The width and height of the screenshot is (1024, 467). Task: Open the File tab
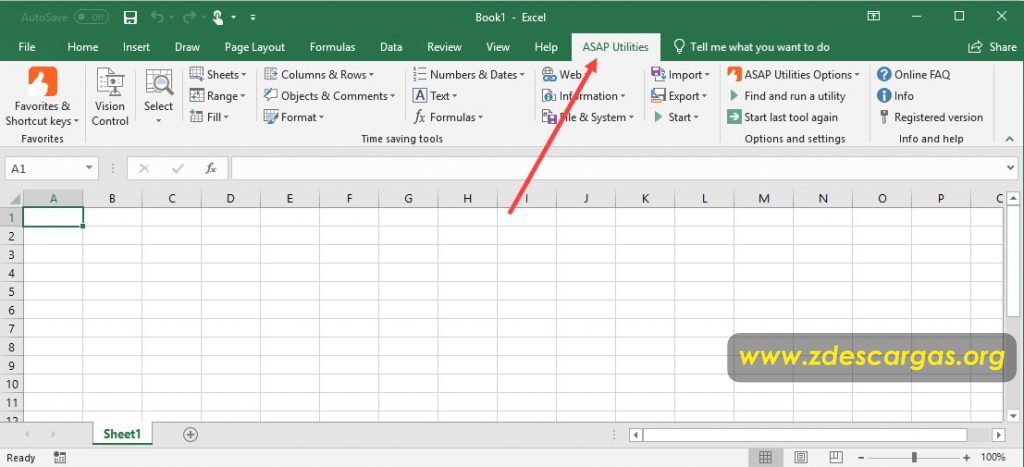point(27,47)
